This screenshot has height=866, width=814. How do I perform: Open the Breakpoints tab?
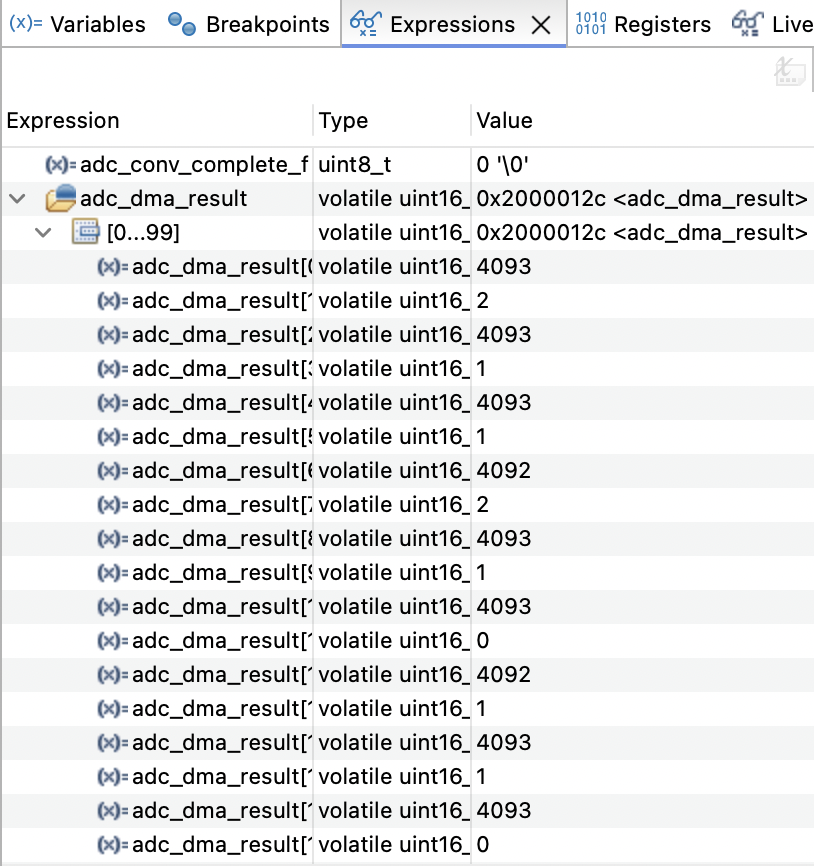point(267,24)
